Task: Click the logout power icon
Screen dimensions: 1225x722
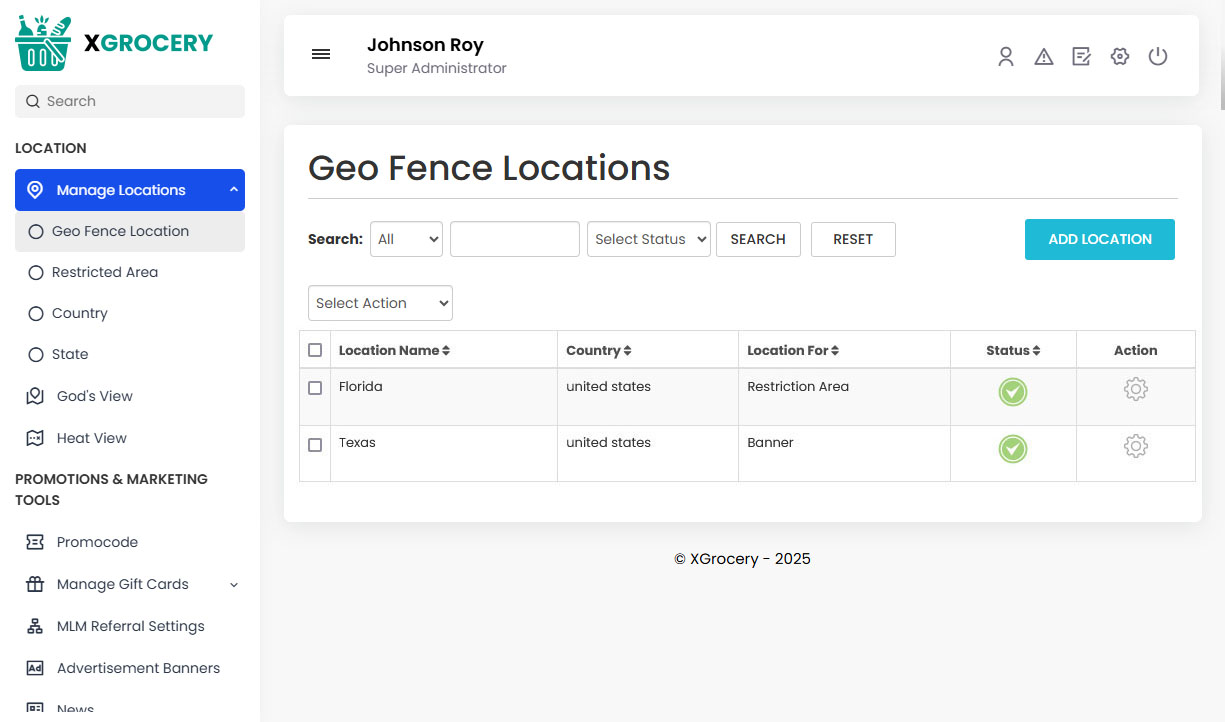Action: (x=1158, y=57)
